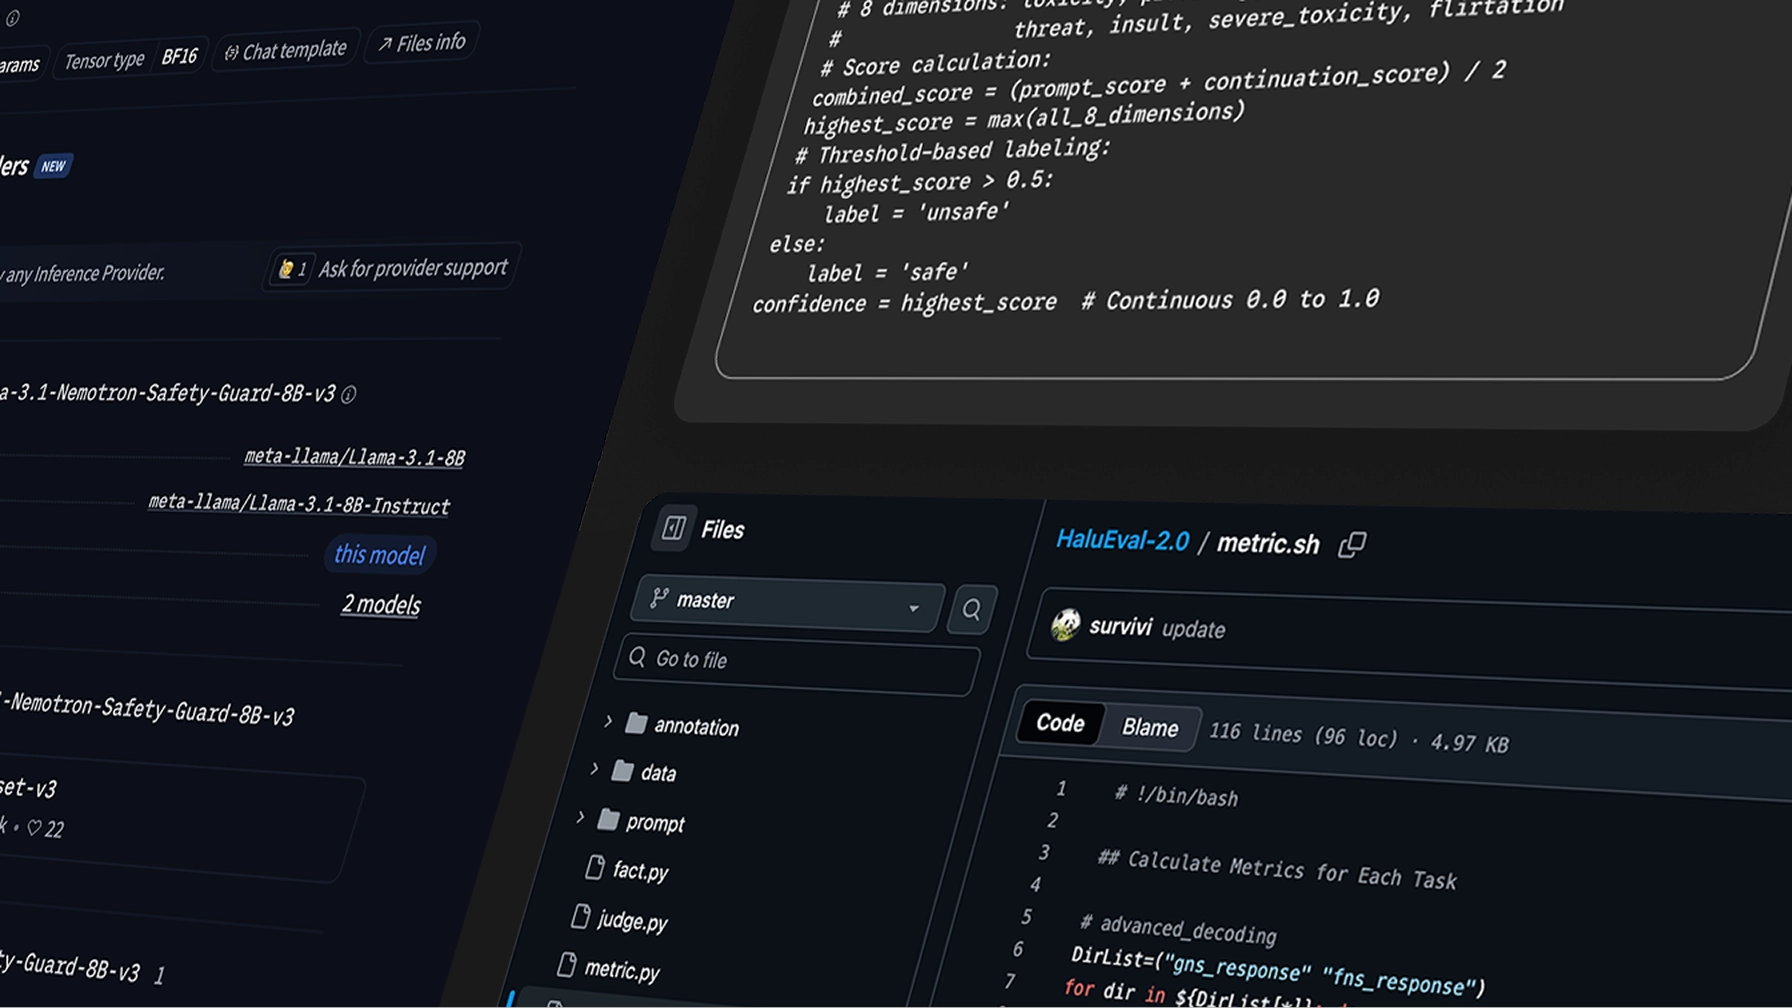Click the judge.py file icon
The height and width of the screenshot is (1008, 1792).
coord(581,915)
